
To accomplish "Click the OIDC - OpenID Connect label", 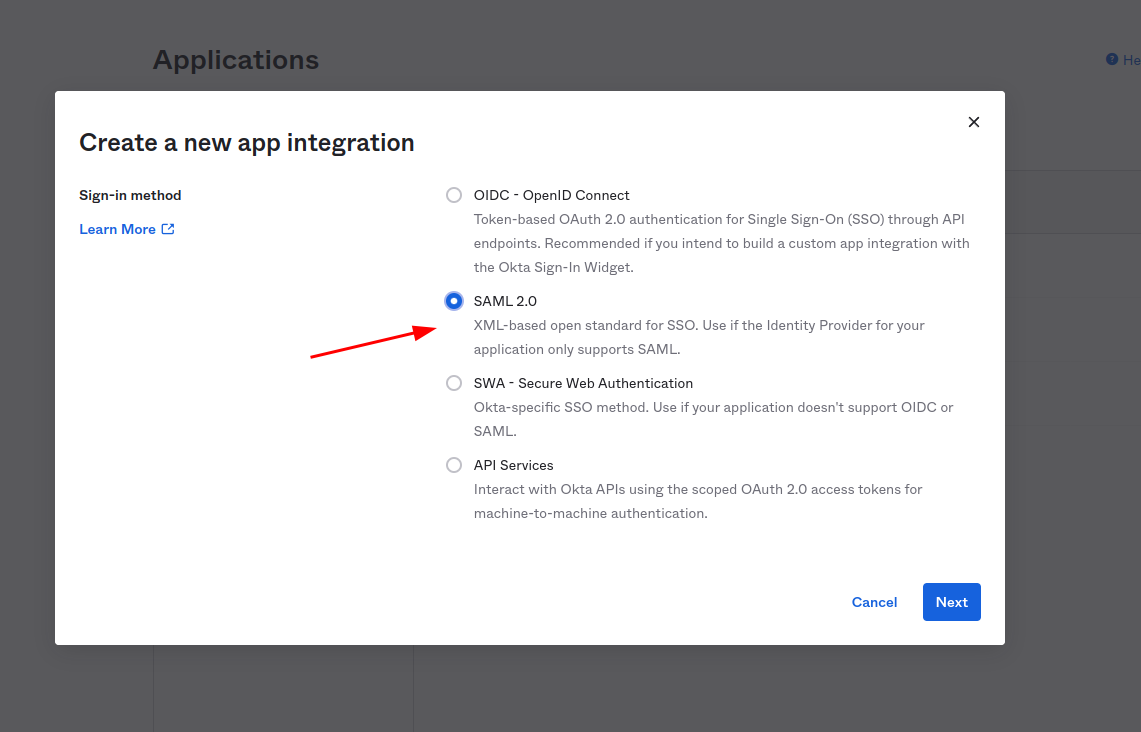I will point(551,195).
